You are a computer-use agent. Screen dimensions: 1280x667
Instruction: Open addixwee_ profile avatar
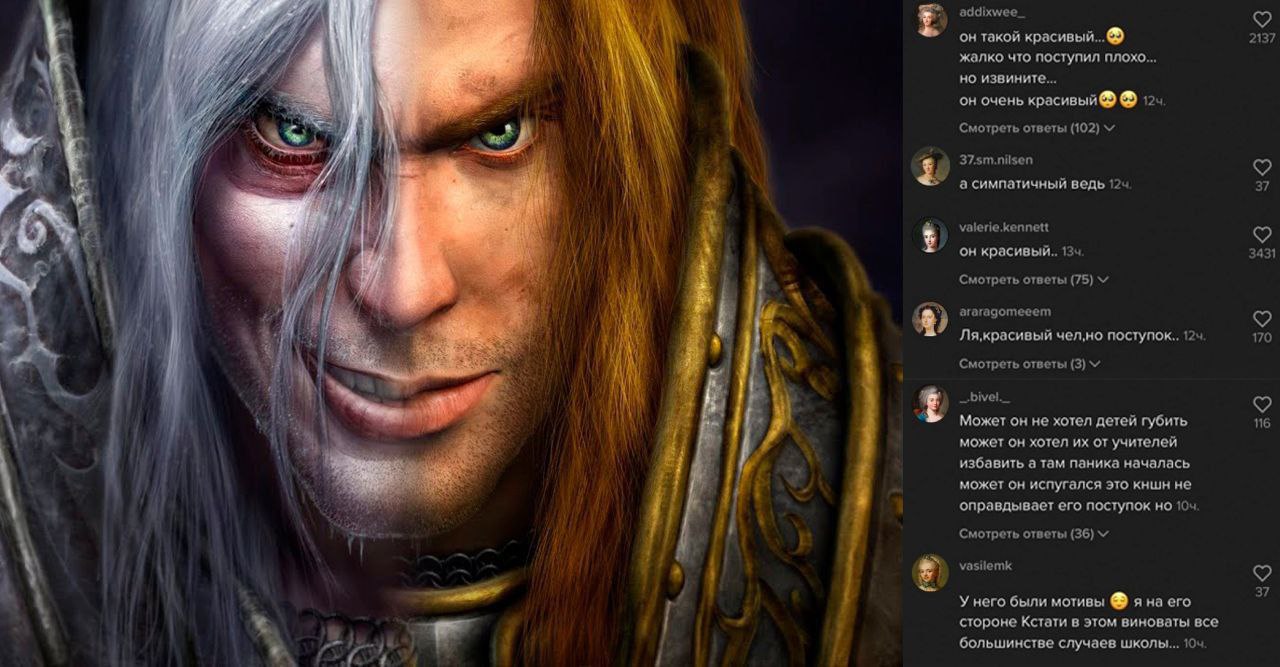[930, 20]
